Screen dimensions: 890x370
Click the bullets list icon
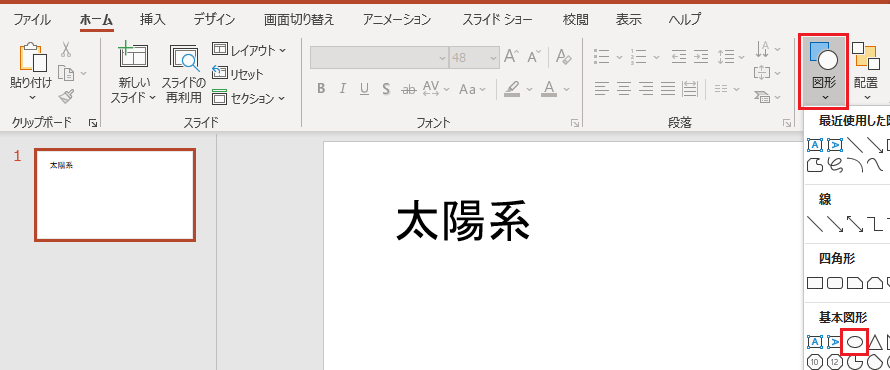click(x=602, y=57)
